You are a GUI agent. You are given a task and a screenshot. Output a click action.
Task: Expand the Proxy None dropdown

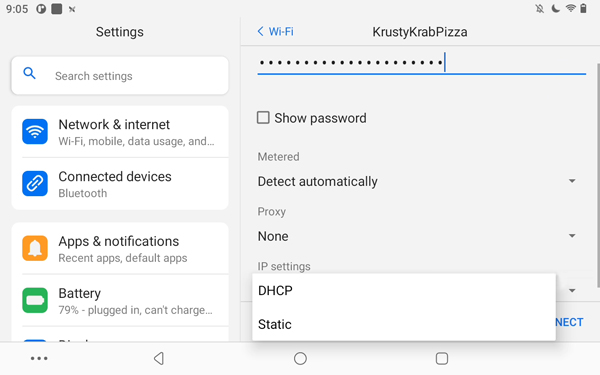[417, 236]
